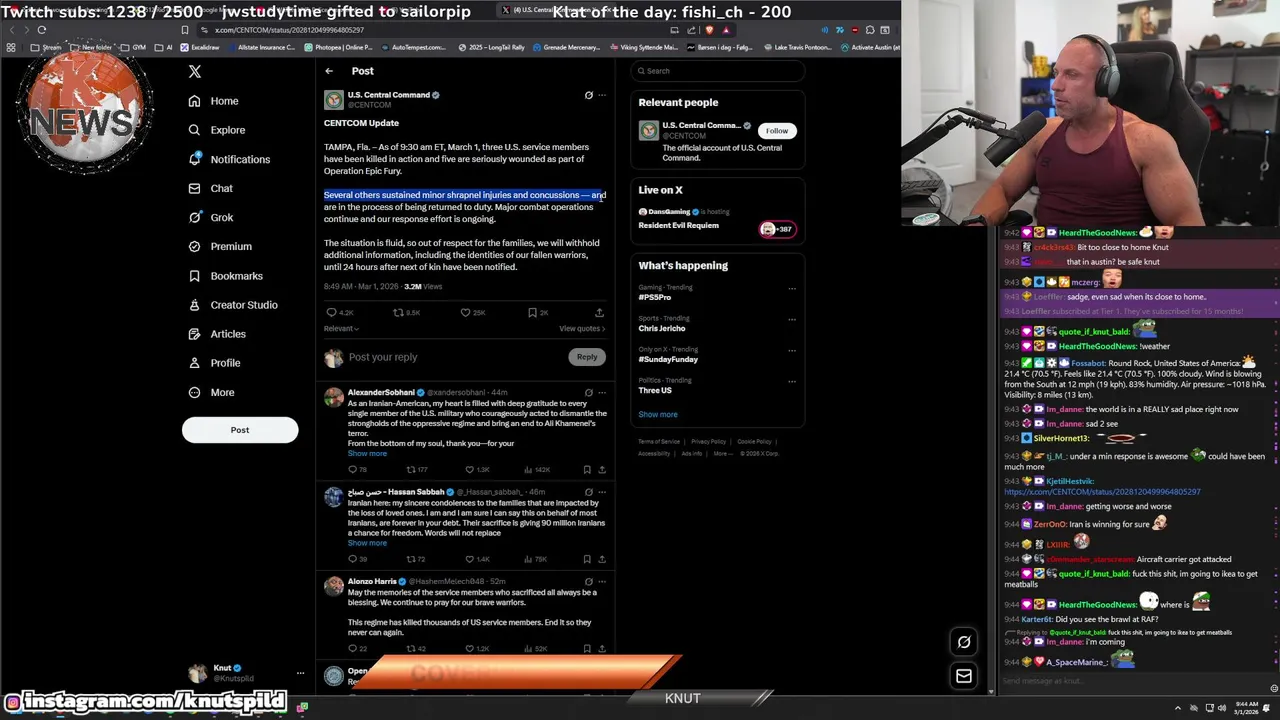Like the CENTCOM update post
Image resolution: width=1280 pixels, height=720 pixels.
click(465, 313)
